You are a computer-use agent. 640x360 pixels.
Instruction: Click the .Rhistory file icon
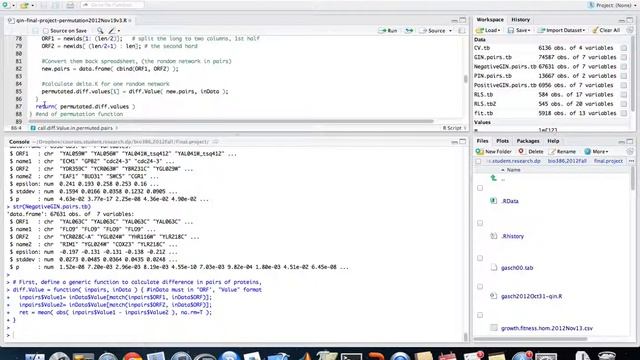pyautogui.click(x=493, y=236)
